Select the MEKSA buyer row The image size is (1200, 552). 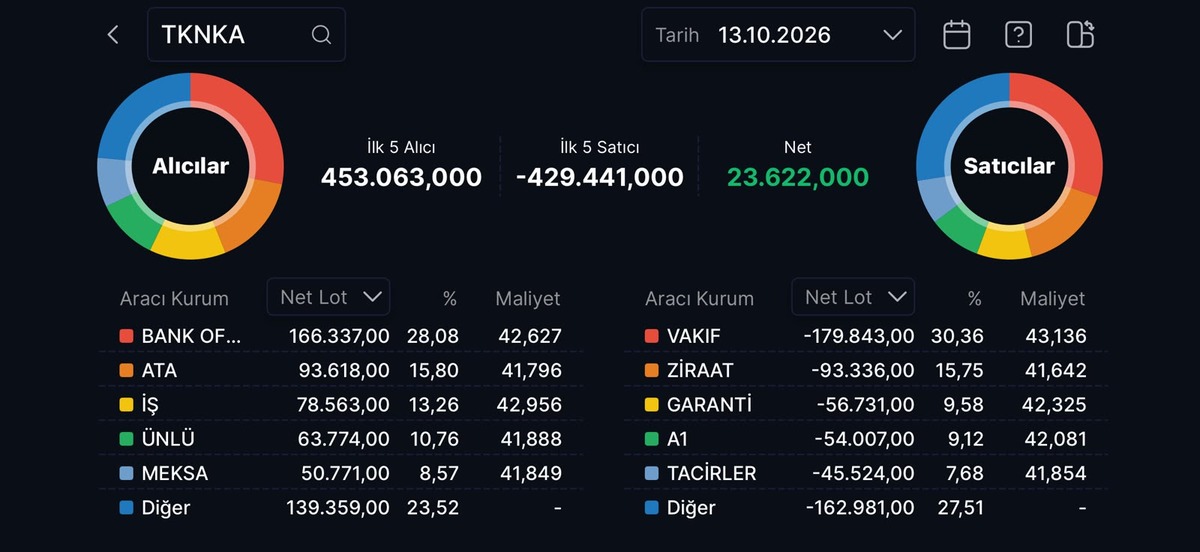340,473
